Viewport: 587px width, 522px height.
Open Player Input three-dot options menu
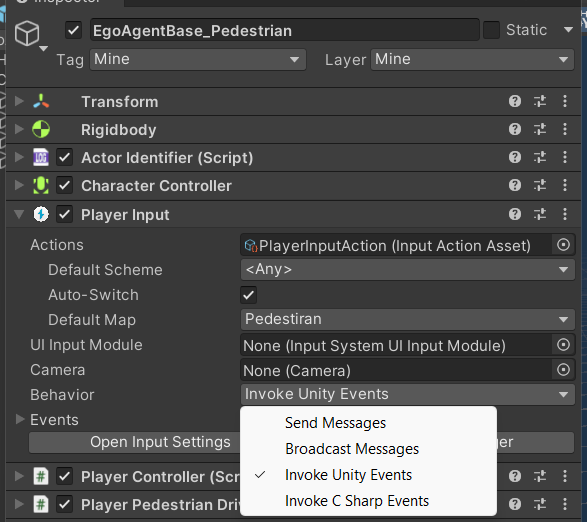(x=565, y=214)
